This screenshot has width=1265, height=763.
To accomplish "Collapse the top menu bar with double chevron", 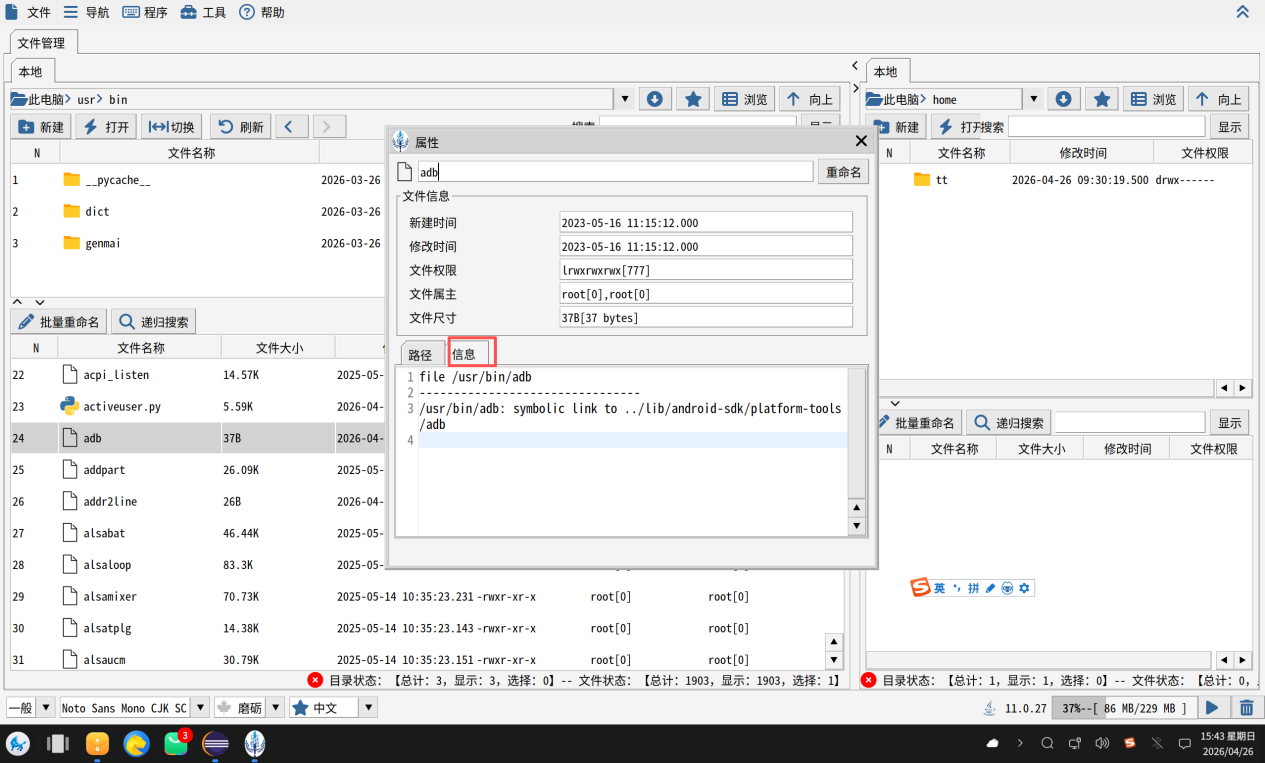I will pos(1242,12).
